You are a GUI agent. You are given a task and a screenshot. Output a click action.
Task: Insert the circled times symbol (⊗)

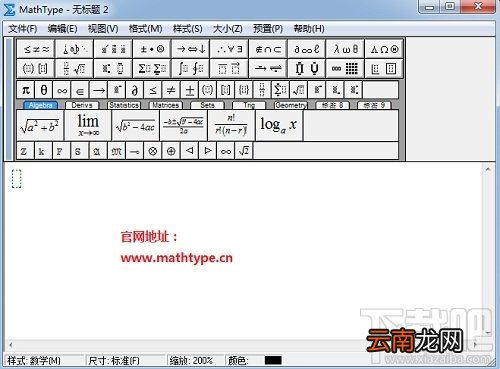(153, 151)
